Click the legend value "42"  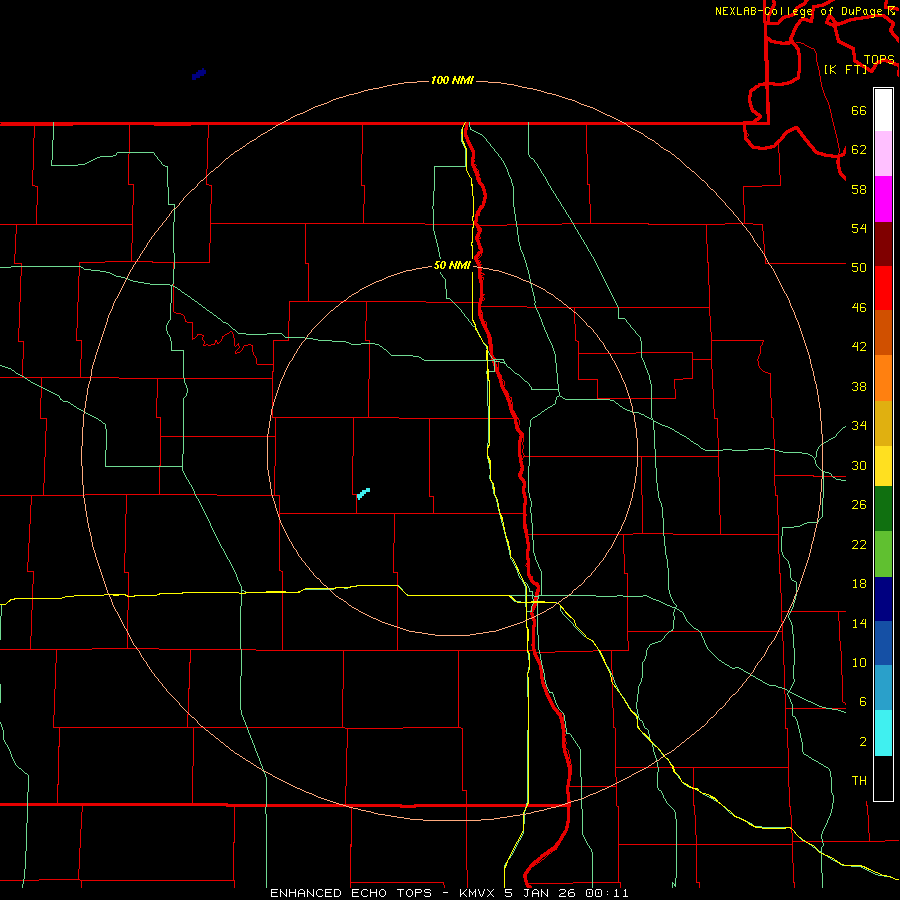pos(859,347)
